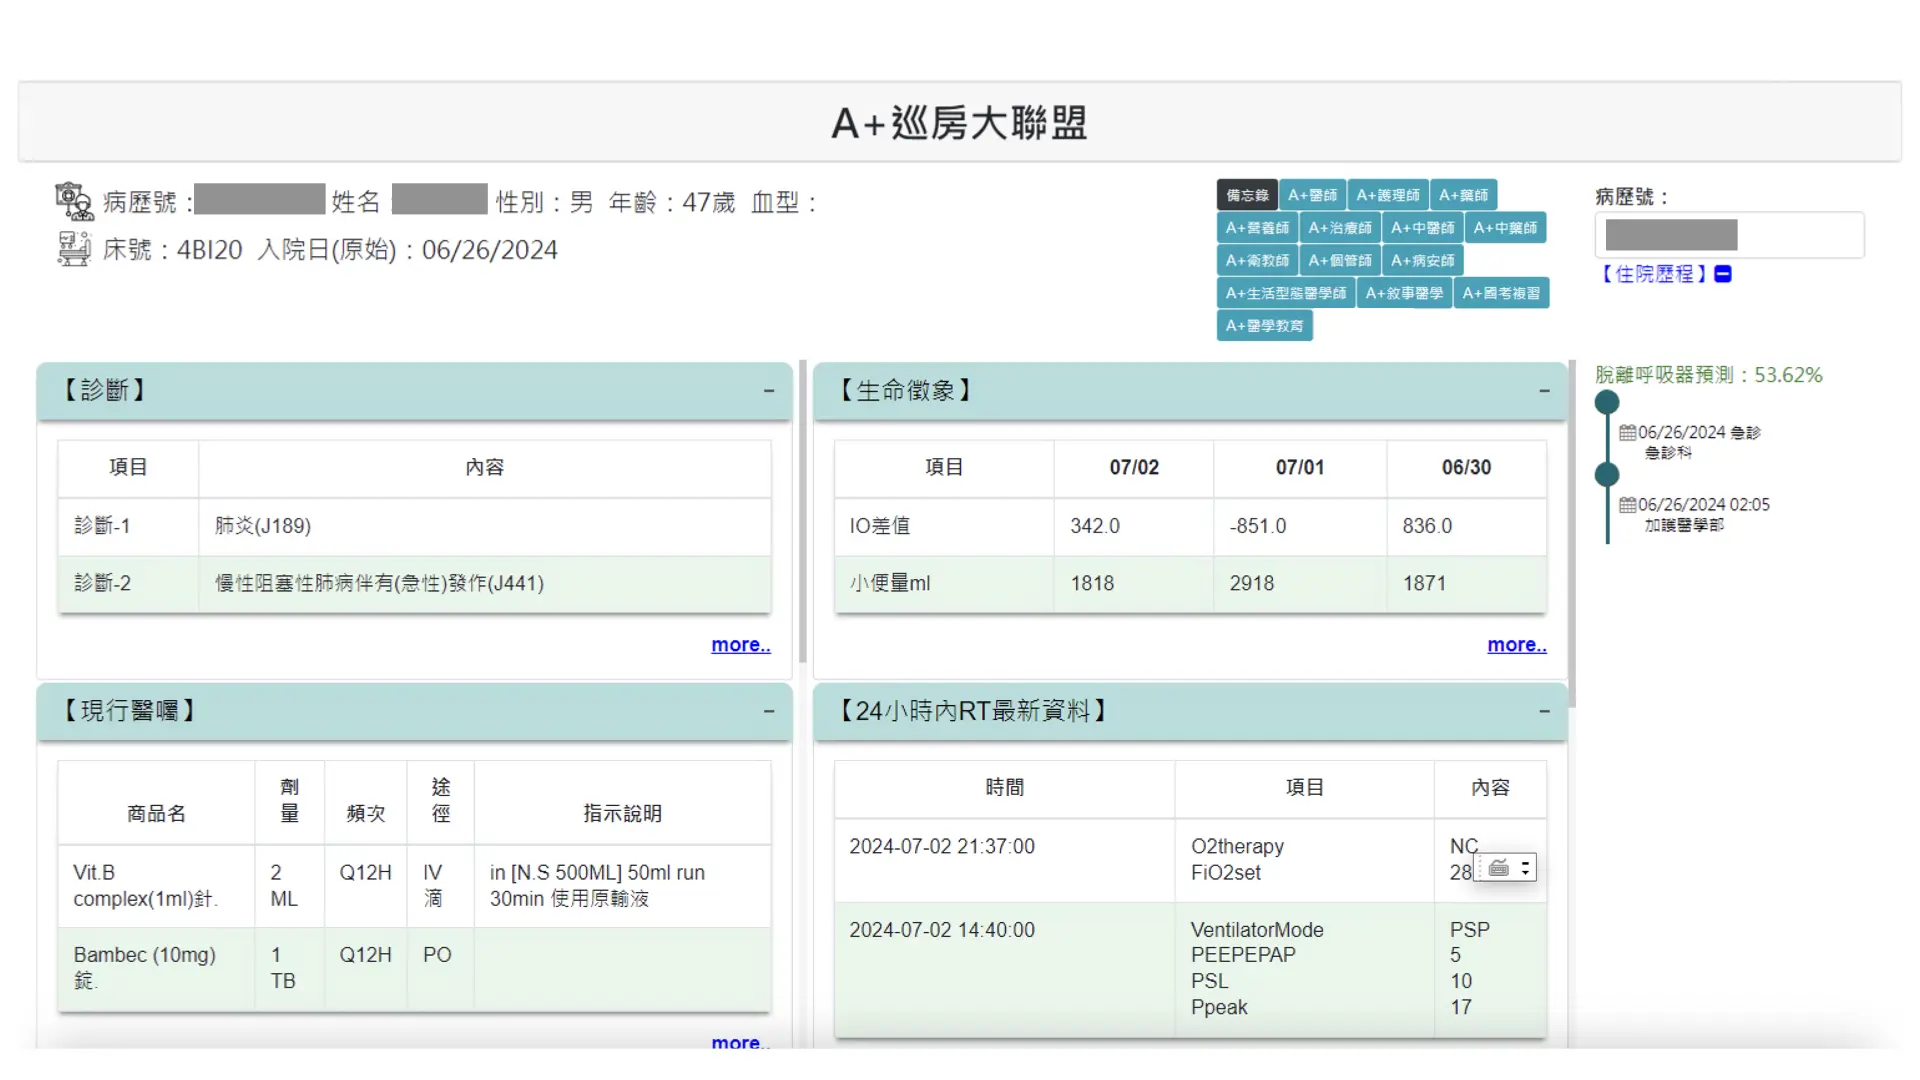The height and width of the screenshot is (1080, 1920).
Task: Click the patient record icon beside 病歷號
Action: coord(73,202)
